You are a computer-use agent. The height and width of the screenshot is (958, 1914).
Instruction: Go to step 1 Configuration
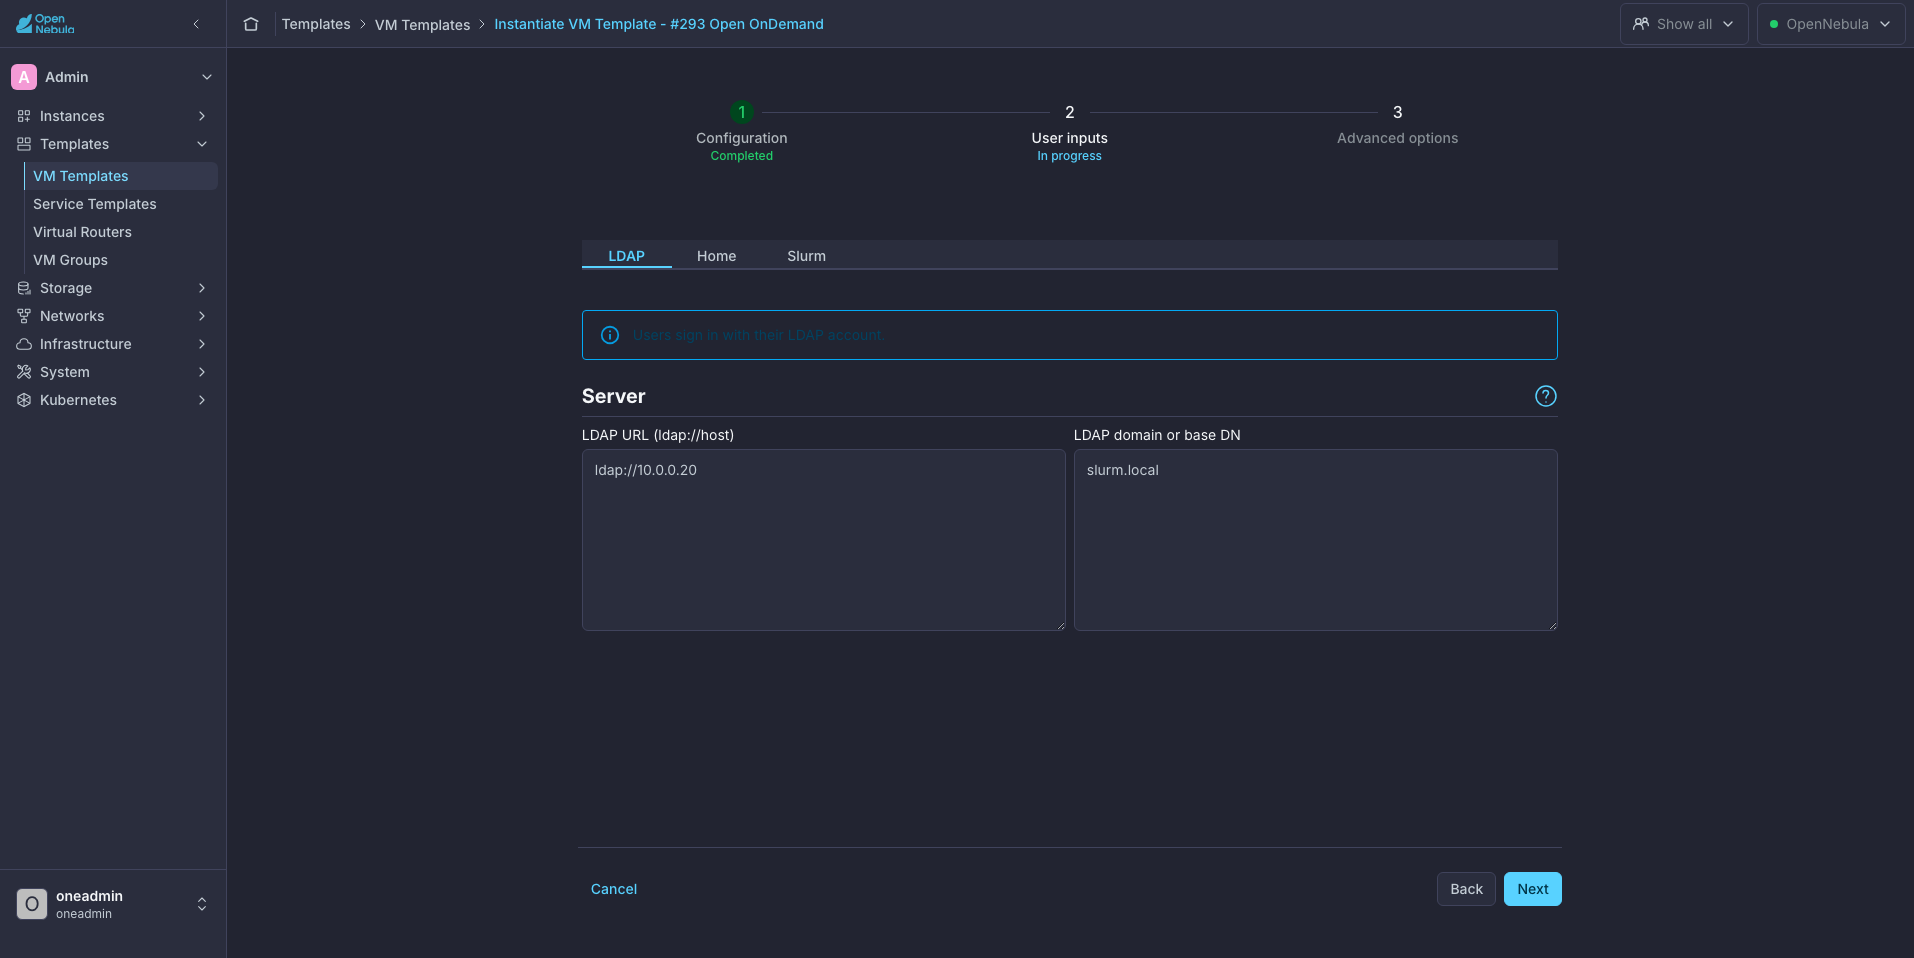742,132
